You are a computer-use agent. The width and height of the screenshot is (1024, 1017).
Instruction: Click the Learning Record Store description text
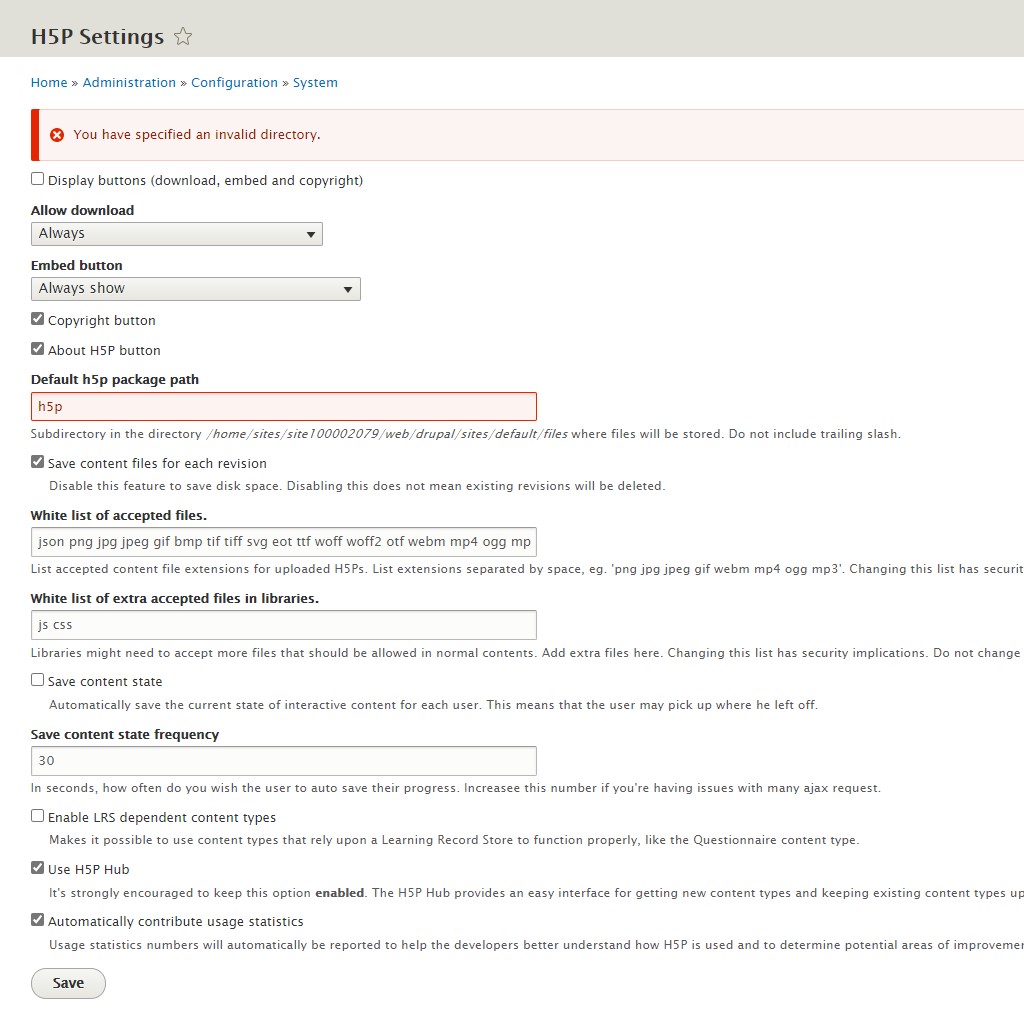tap(455, 840)
